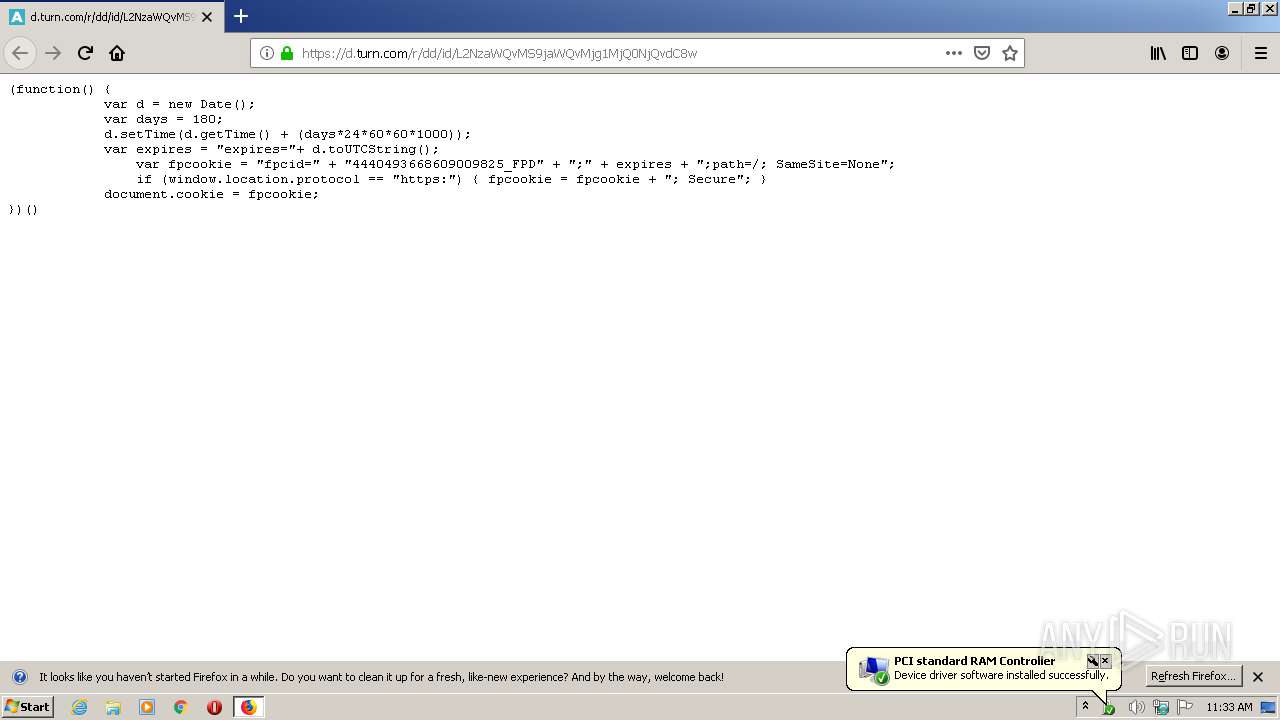Go back to the previous page
The image size is (1280, 720).
point(20,53)
